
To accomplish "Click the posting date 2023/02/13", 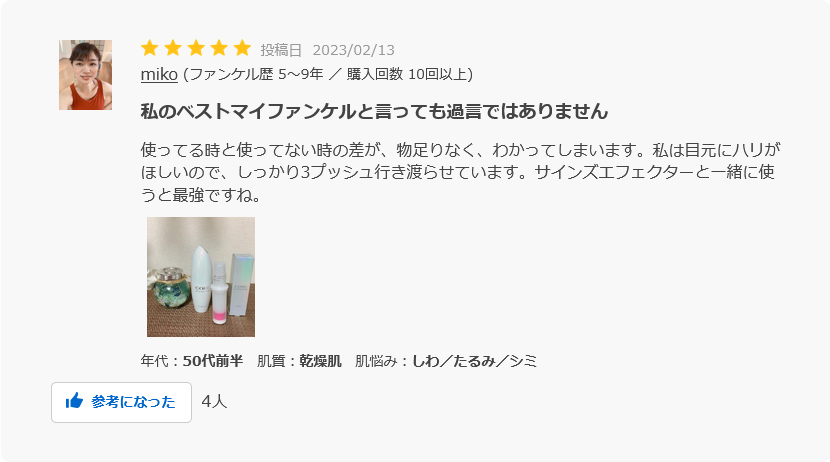I will click(x=354, y=50).
